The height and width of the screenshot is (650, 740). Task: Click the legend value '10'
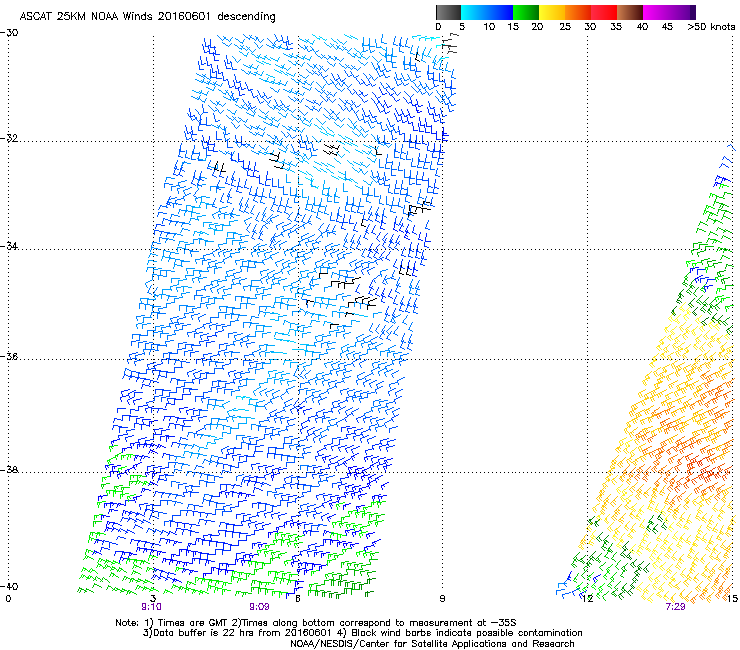coord(489,26)
